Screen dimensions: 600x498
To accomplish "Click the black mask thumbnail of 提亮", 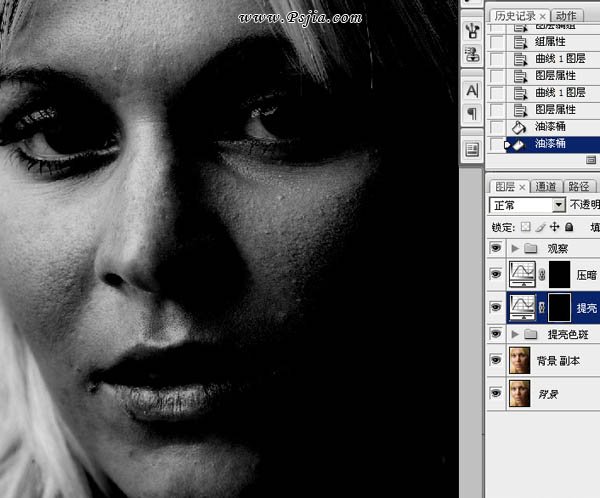I will click(559, 307).
